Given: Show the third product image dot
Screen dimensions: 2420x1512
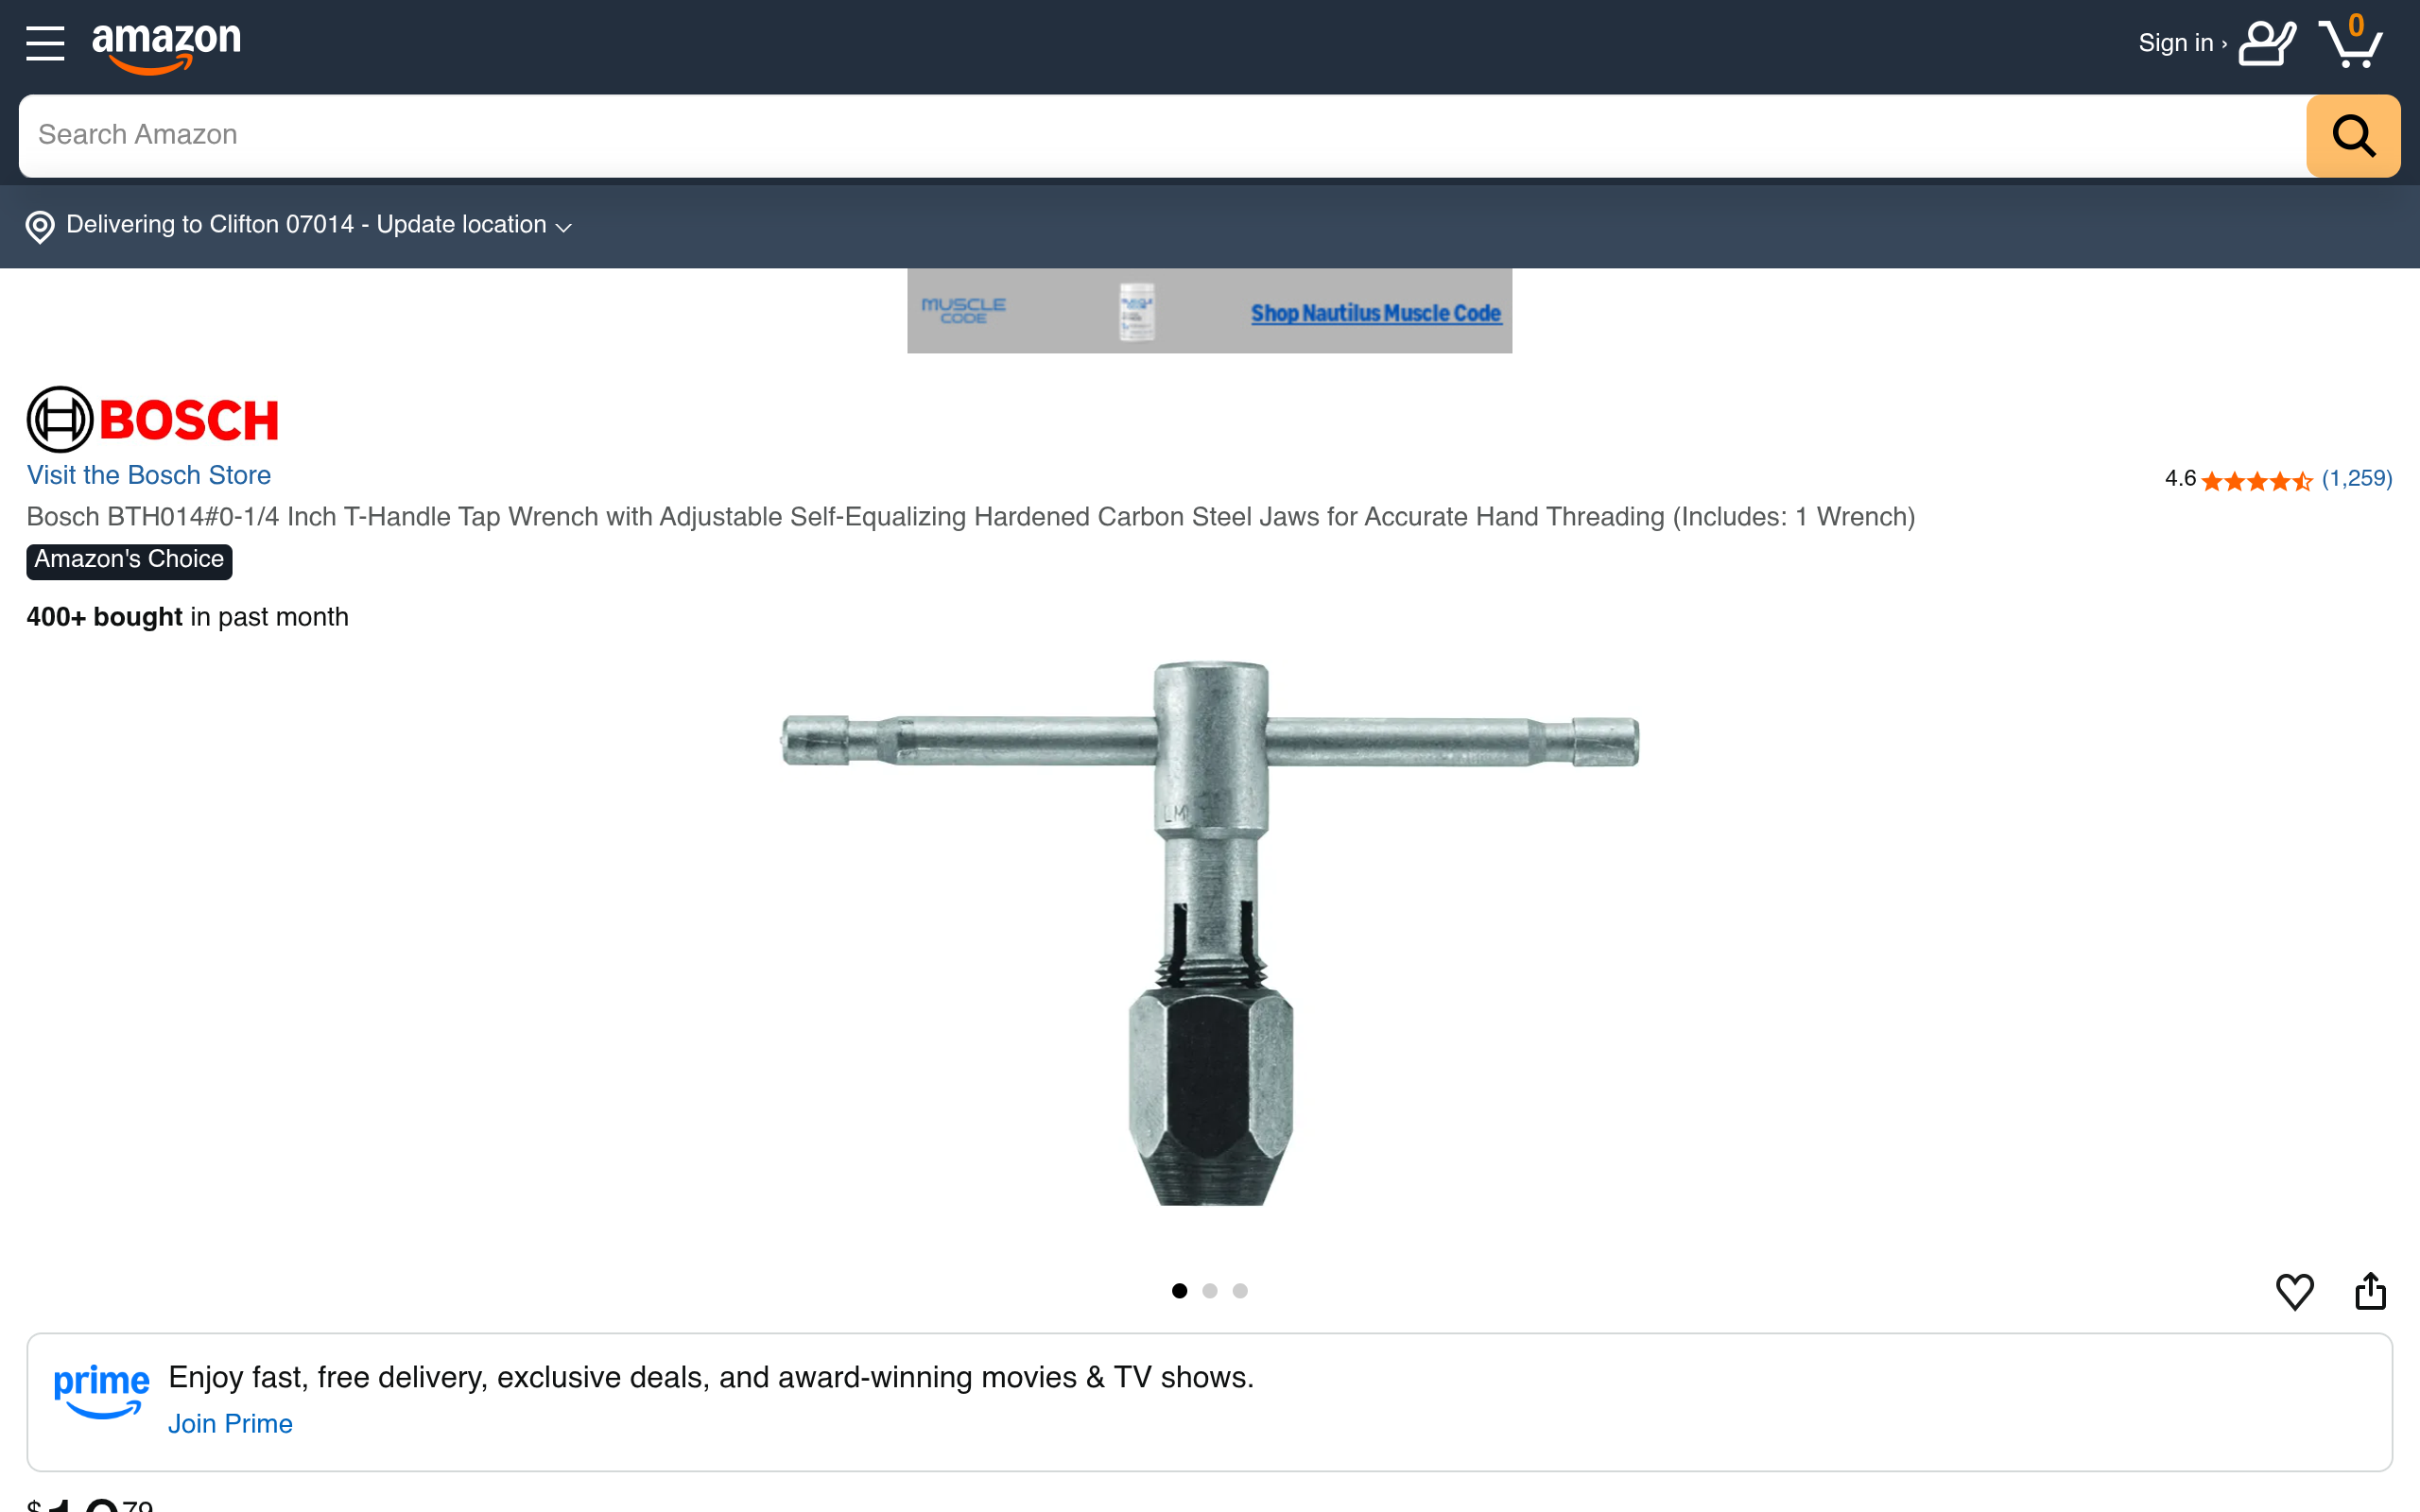Looking at the screenshot, I should pyautogui.click(x=1240, y=1290).
